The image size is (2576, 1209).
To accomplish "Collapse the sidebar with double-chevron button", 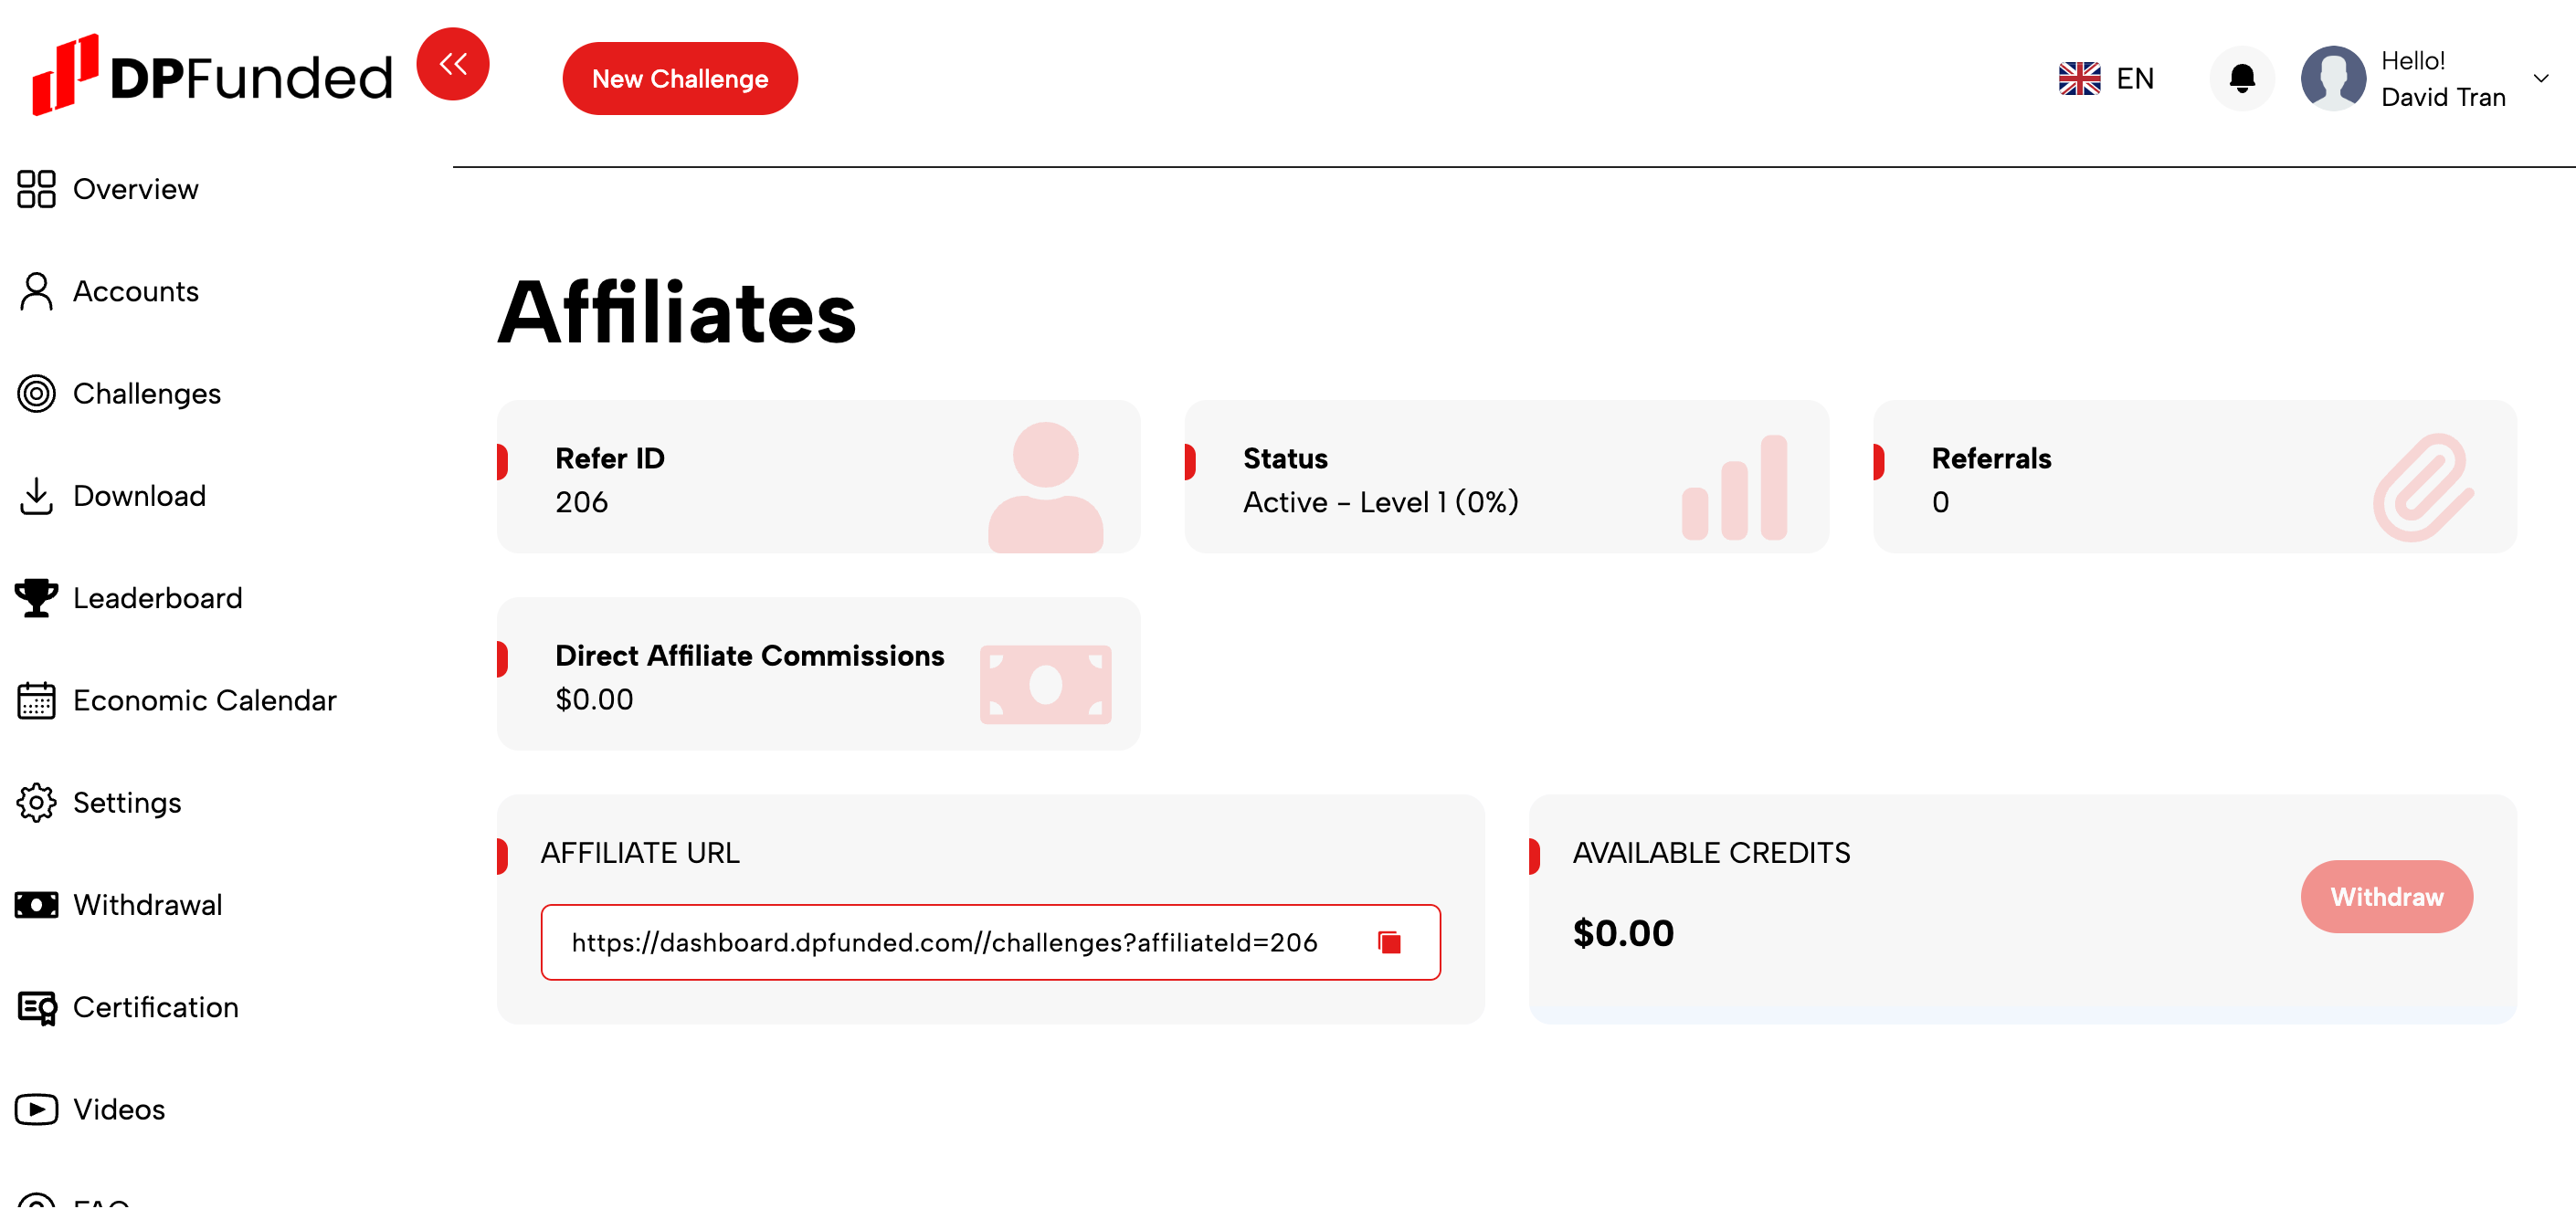I will click(453, 64).
